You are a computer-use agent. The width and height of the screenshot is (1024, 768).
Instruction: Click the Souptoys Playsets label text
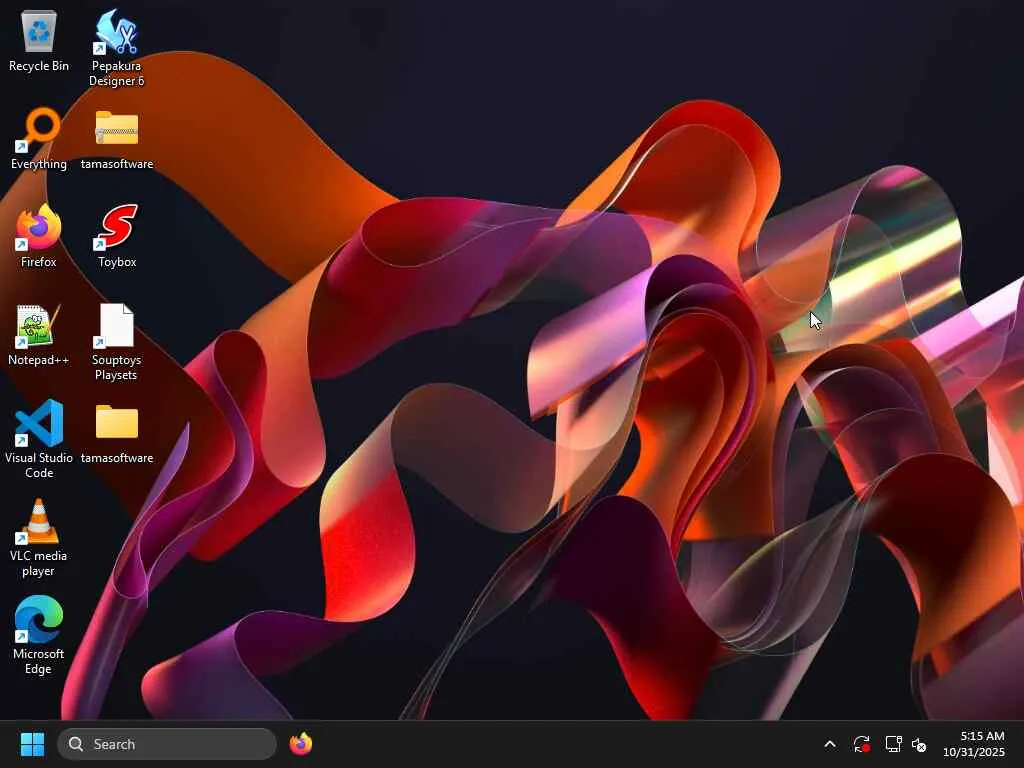tap(116, 367)
